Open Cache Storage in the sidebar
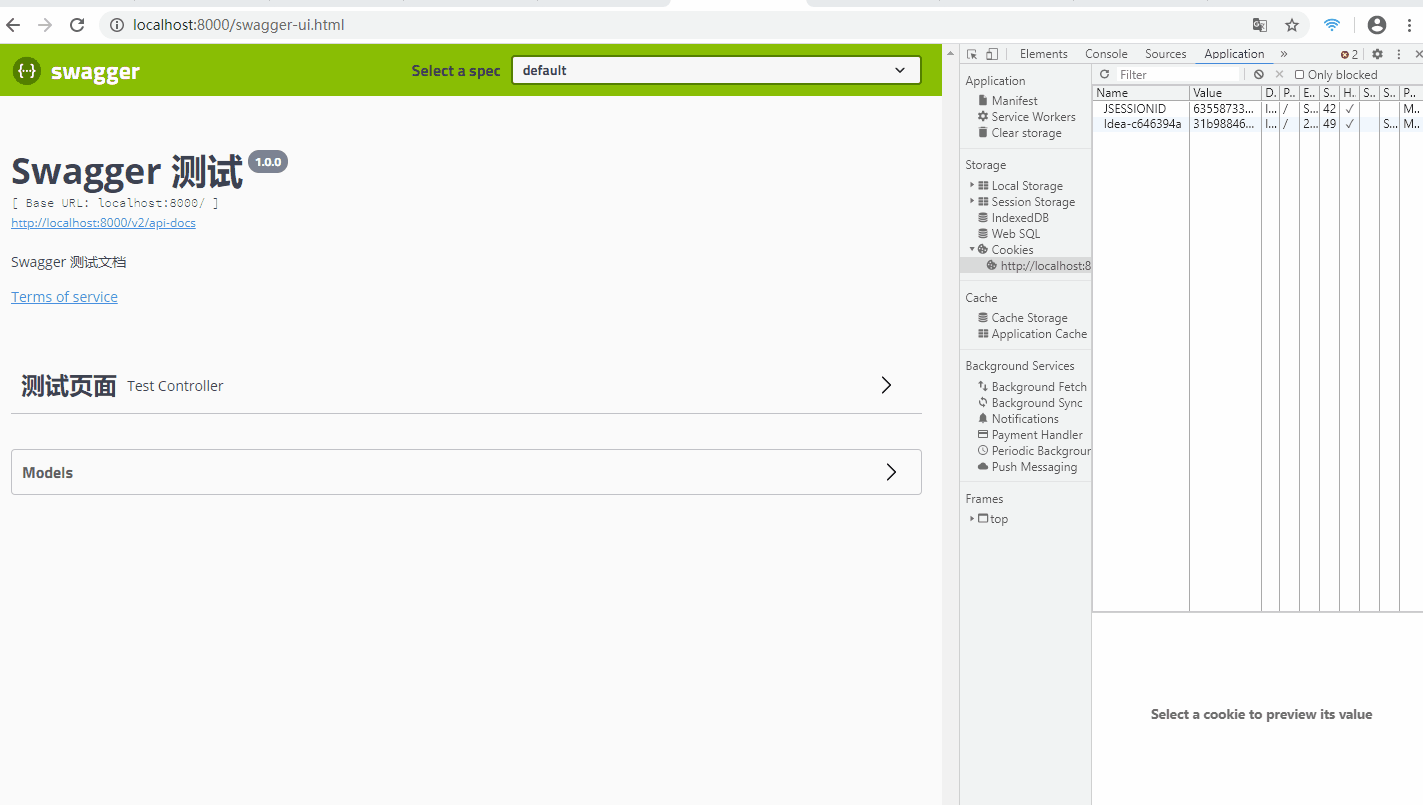The image size is (1423, 805). tap(1023, 318)
